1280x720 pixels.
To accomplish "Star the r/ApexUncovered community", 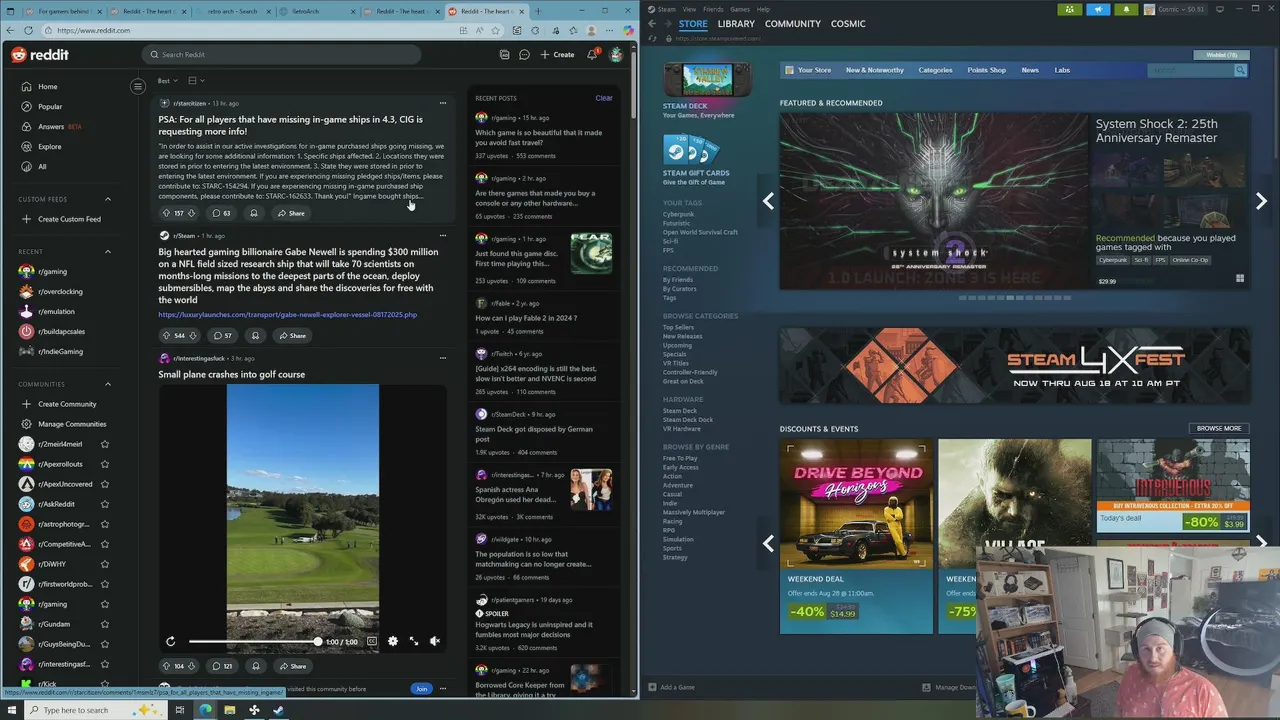I will 105,484.
